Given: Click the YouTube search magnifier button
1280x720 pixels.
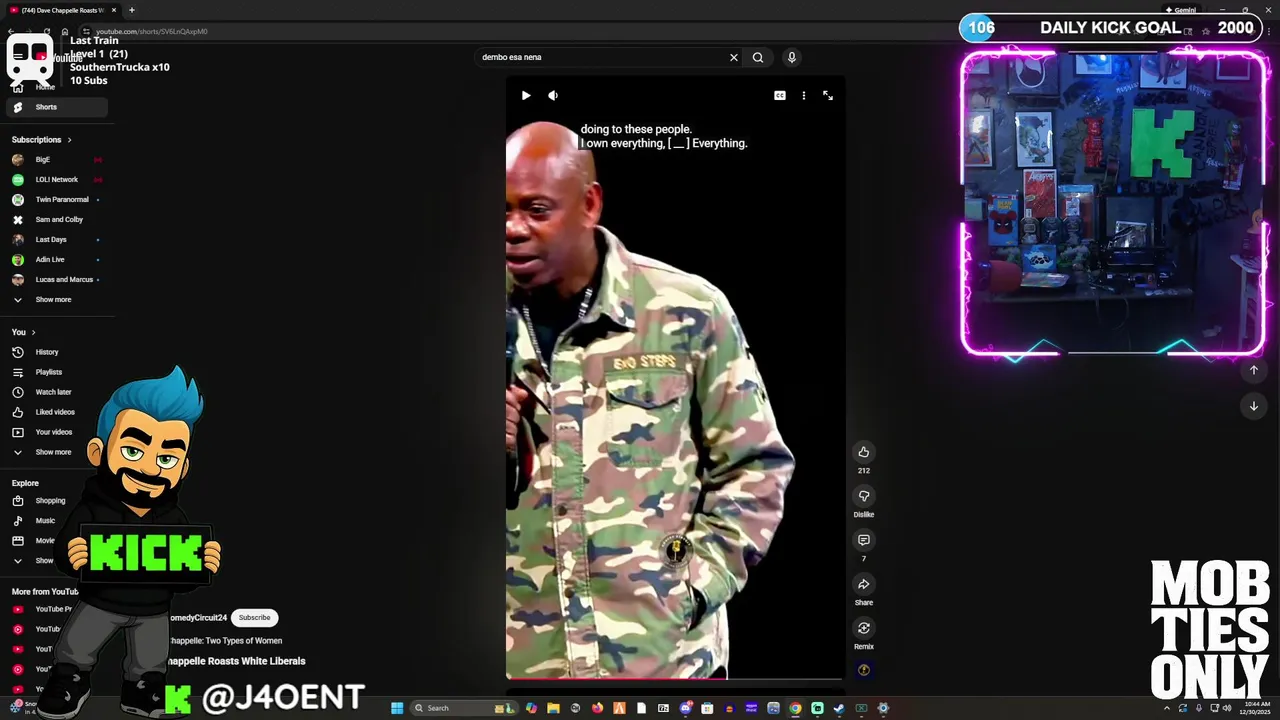Looking at the screenshot, I should tap(758, 57).
